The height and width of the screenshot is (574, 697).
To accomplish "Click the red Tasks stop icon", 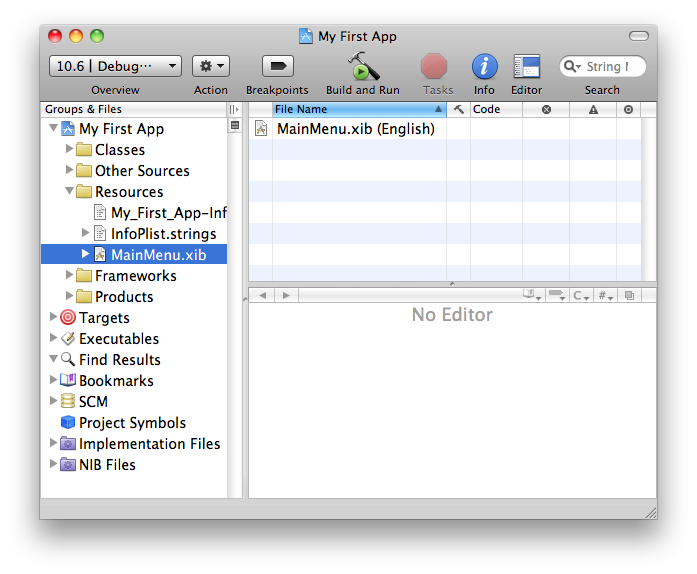I will [x=434, y=67].
